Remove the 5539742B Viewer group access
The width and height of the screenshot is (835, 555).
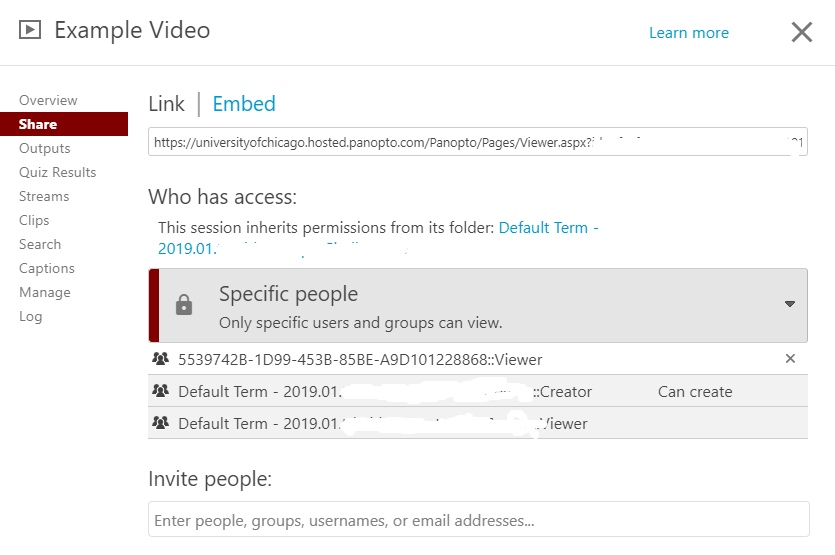coord(790,359)
